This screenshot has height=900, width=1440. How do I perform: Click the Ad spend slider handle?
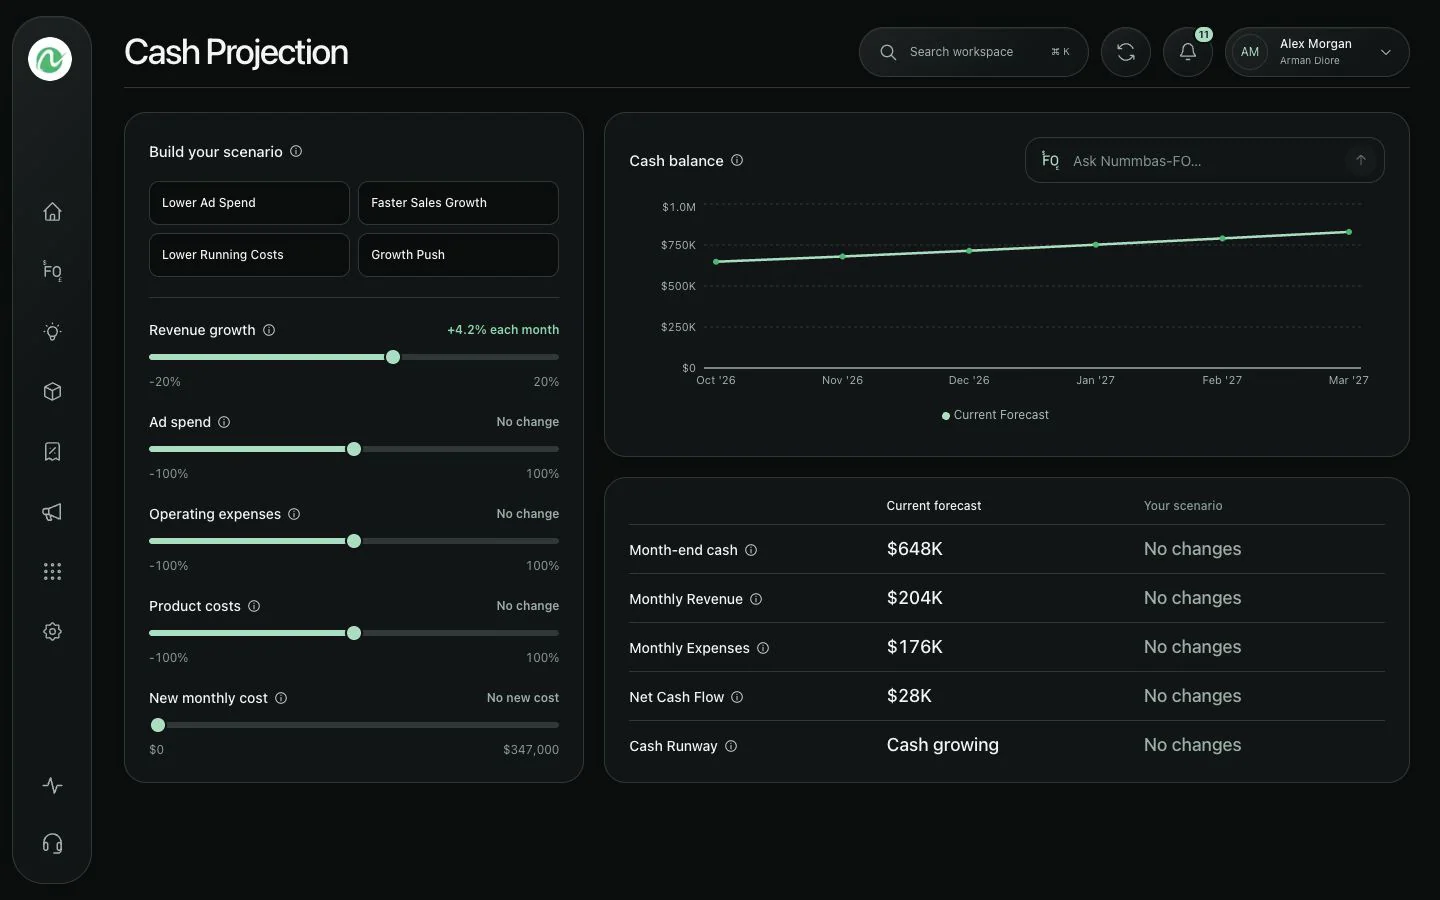(x=354, y=449)
